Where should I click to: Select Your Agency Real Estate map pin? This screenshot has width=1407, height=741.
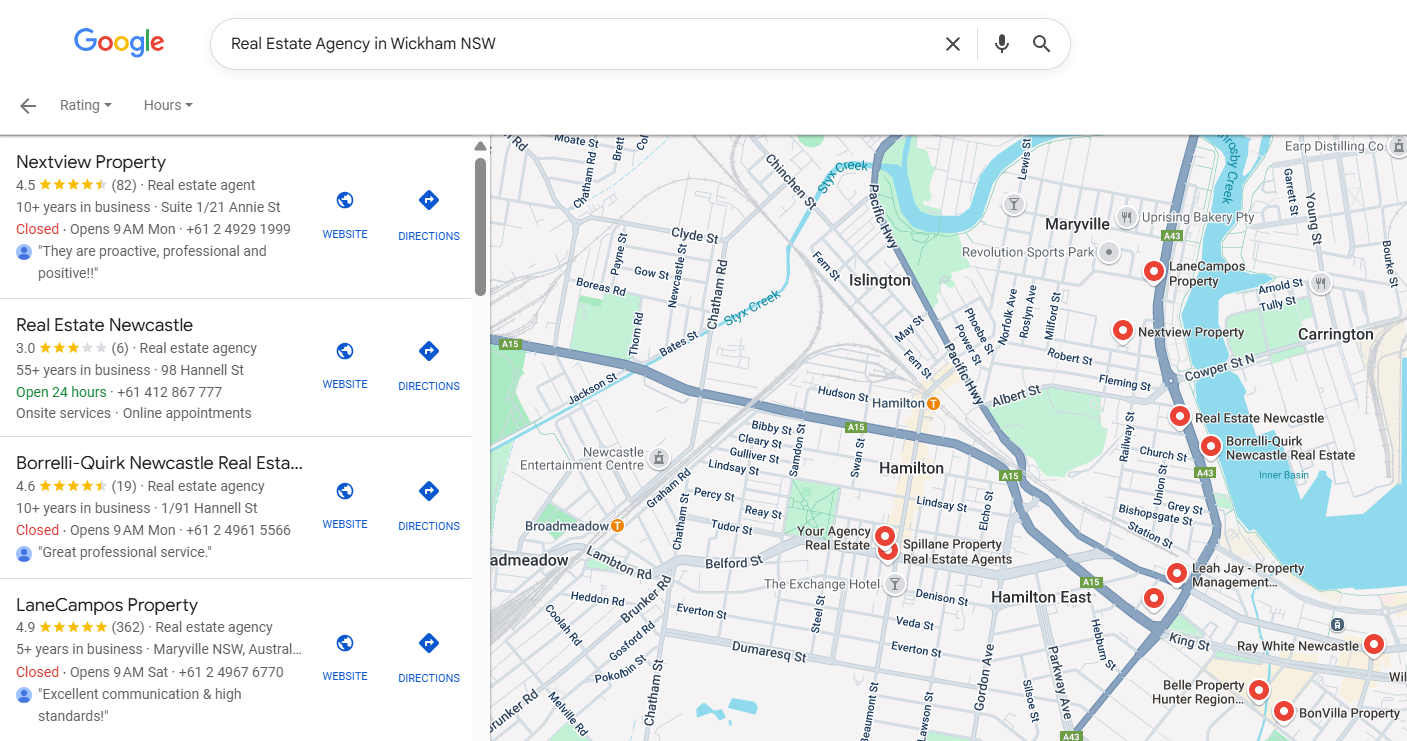(x=884, y=537)
